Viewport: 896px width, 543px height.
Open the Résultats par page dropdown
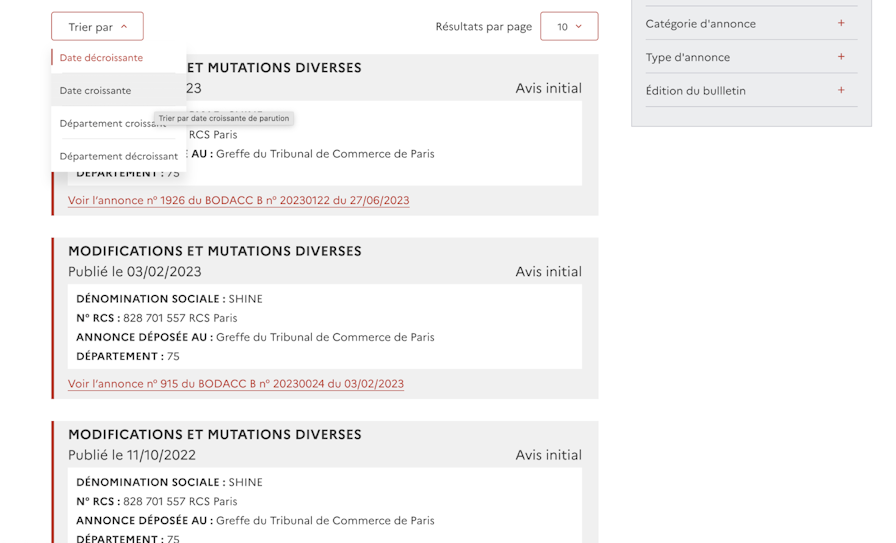click(569, 26)
